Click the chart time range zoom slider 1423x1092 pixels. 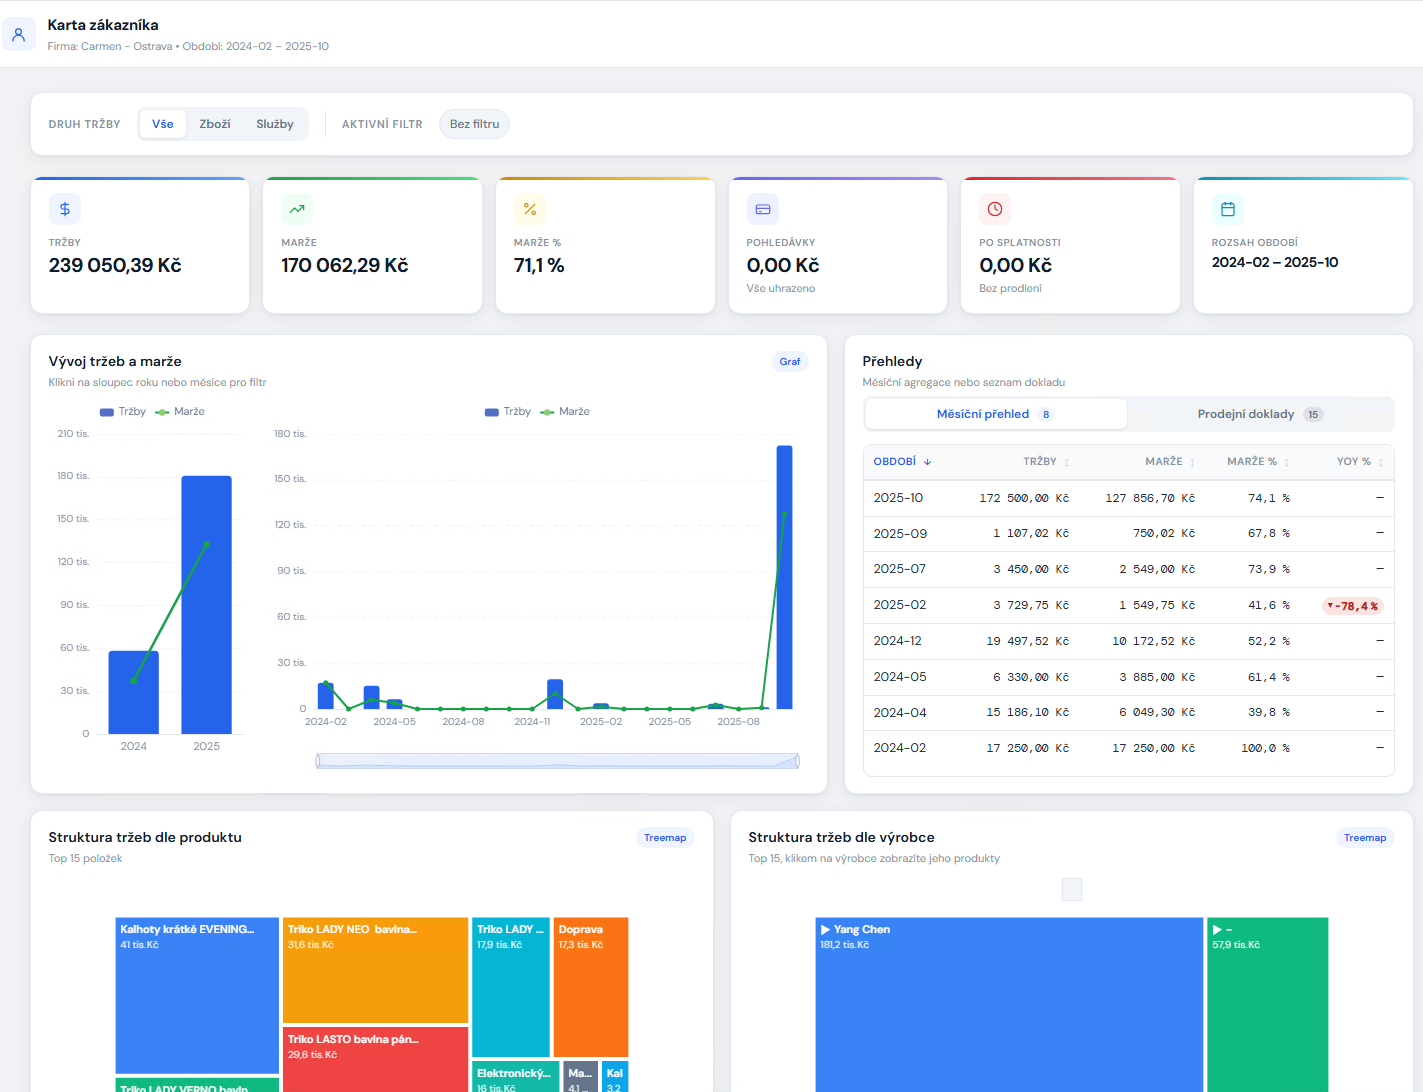click(557, 761)
